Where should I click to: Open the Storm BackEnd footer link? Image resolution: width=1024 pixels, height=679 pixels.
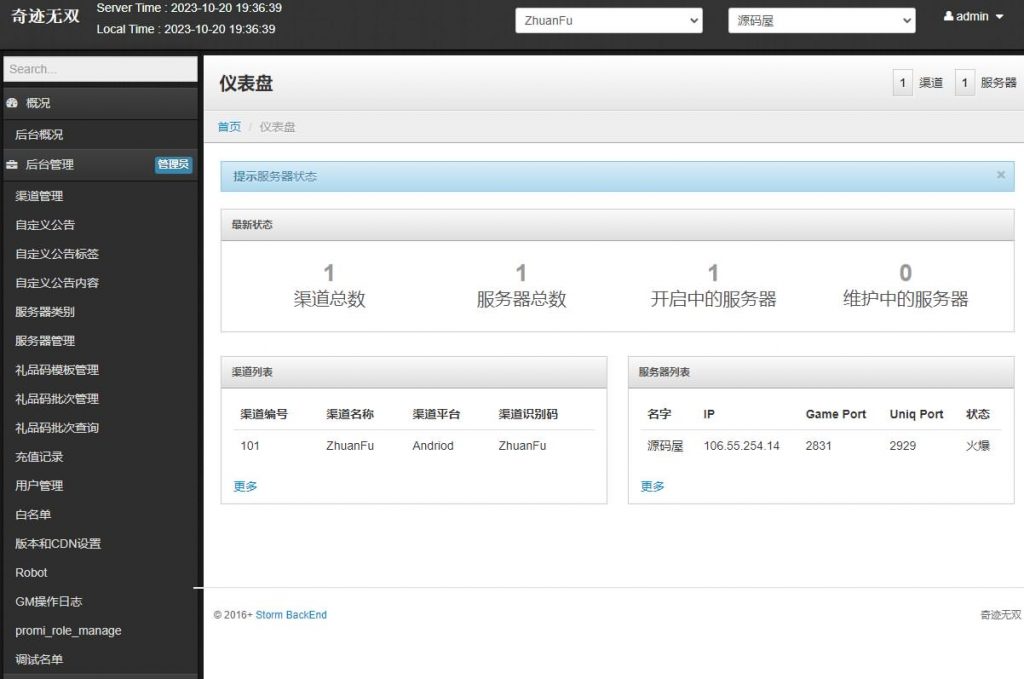point(291,615)
